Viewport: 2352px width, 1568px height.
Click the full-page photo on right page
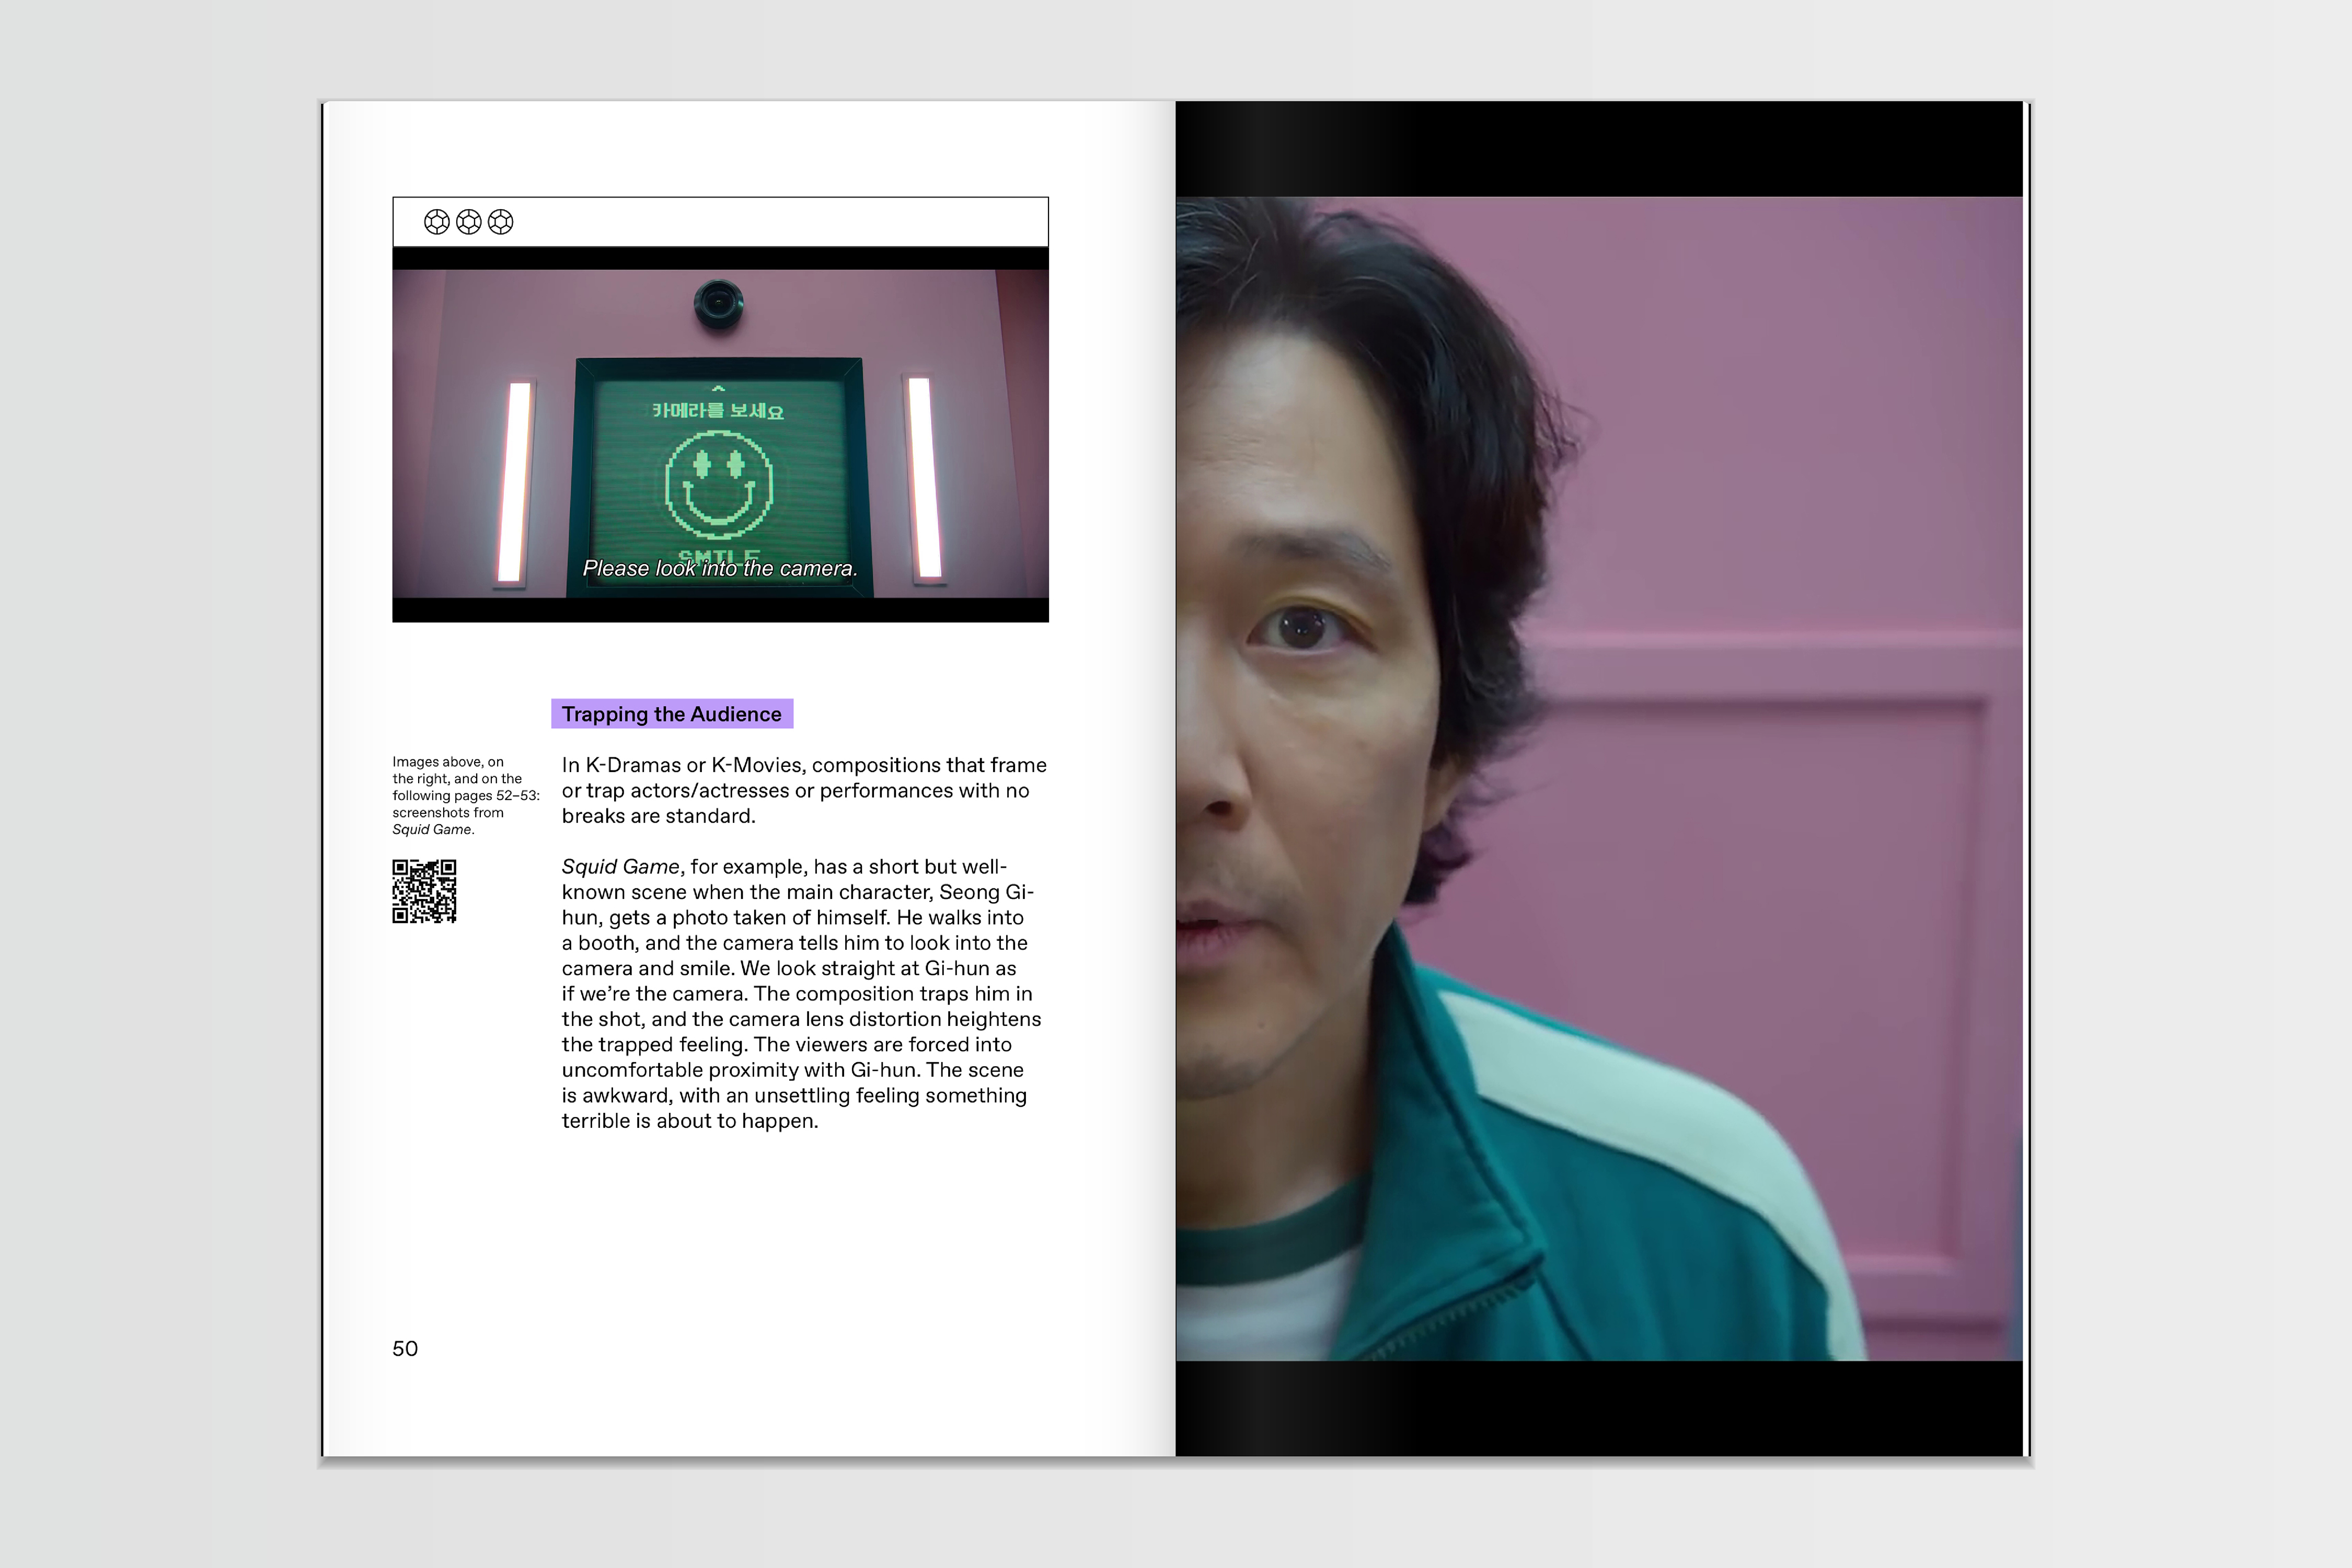1598,778
